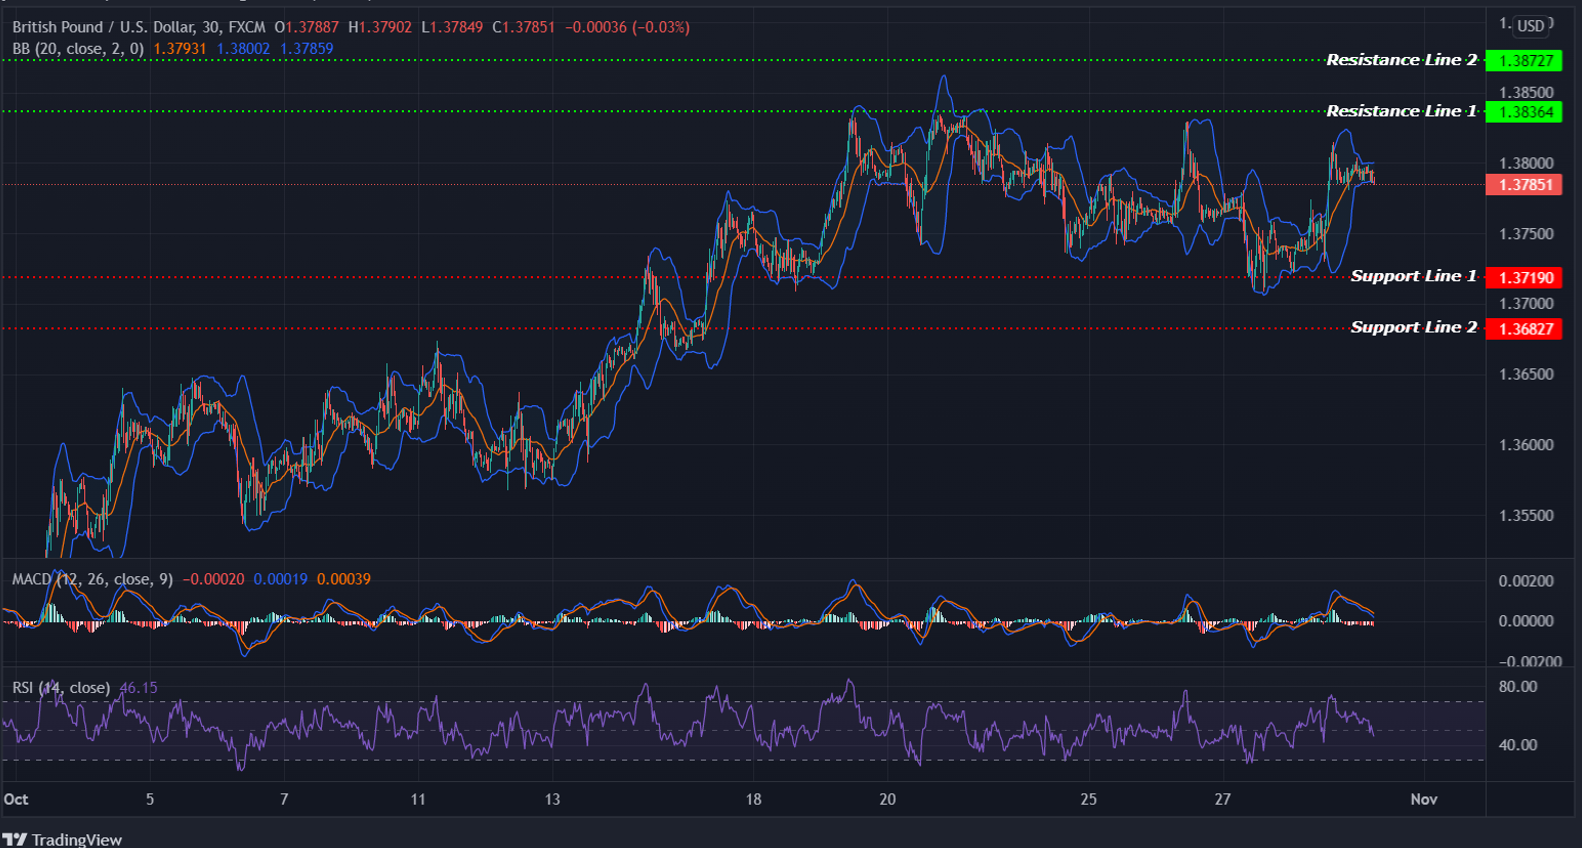Click the 1.37000 price axis label
Image resolution: width=1582 pixels, height=848 pixels.
(1526, 304)
